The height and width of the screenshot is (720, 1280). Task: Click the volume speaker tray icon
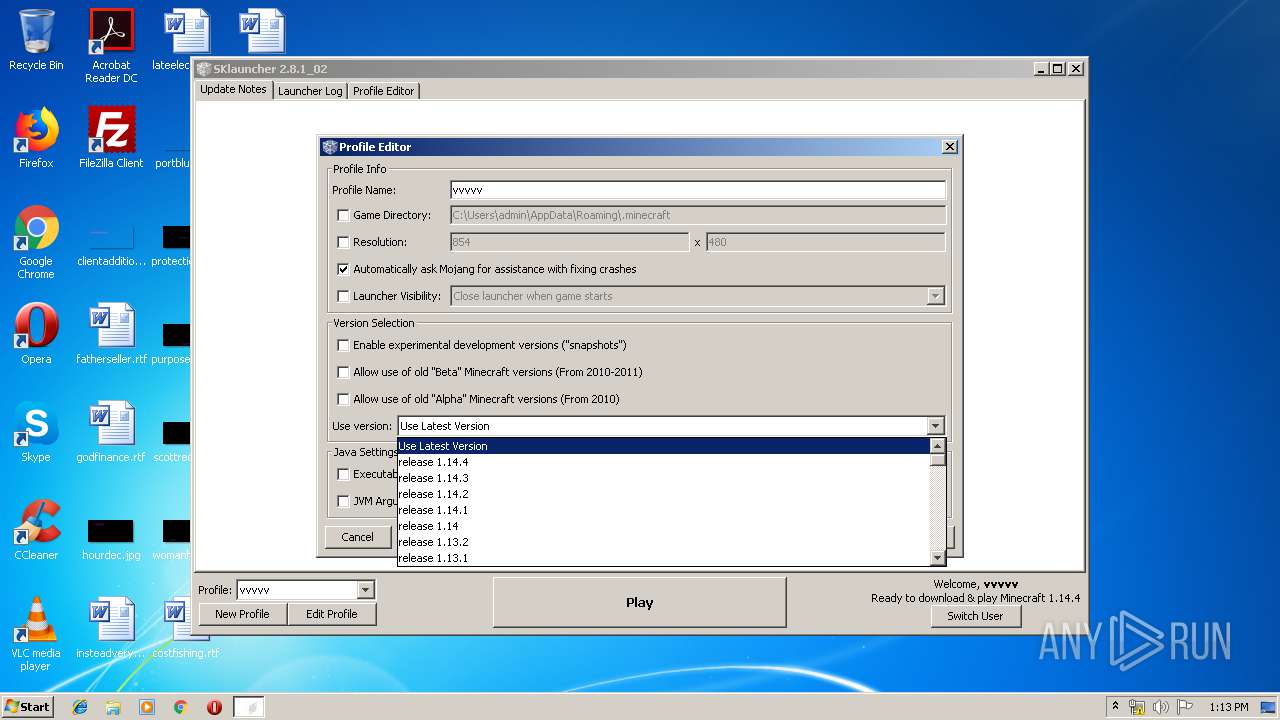(x=1161, y=707)
